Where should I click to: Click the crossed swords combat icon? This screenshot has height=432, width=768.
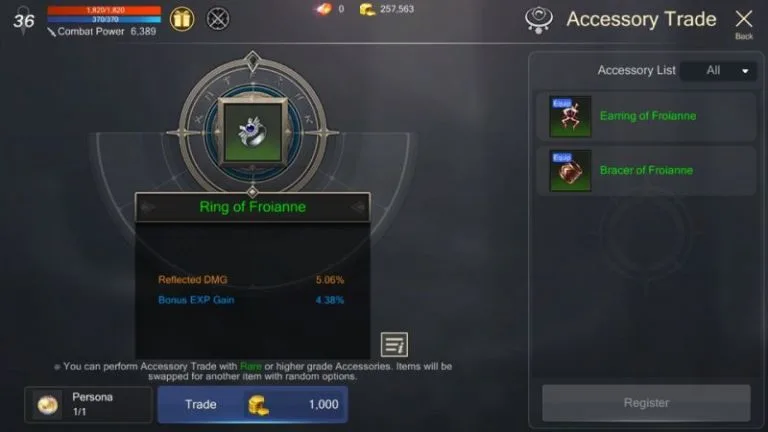tap(218, 20)
